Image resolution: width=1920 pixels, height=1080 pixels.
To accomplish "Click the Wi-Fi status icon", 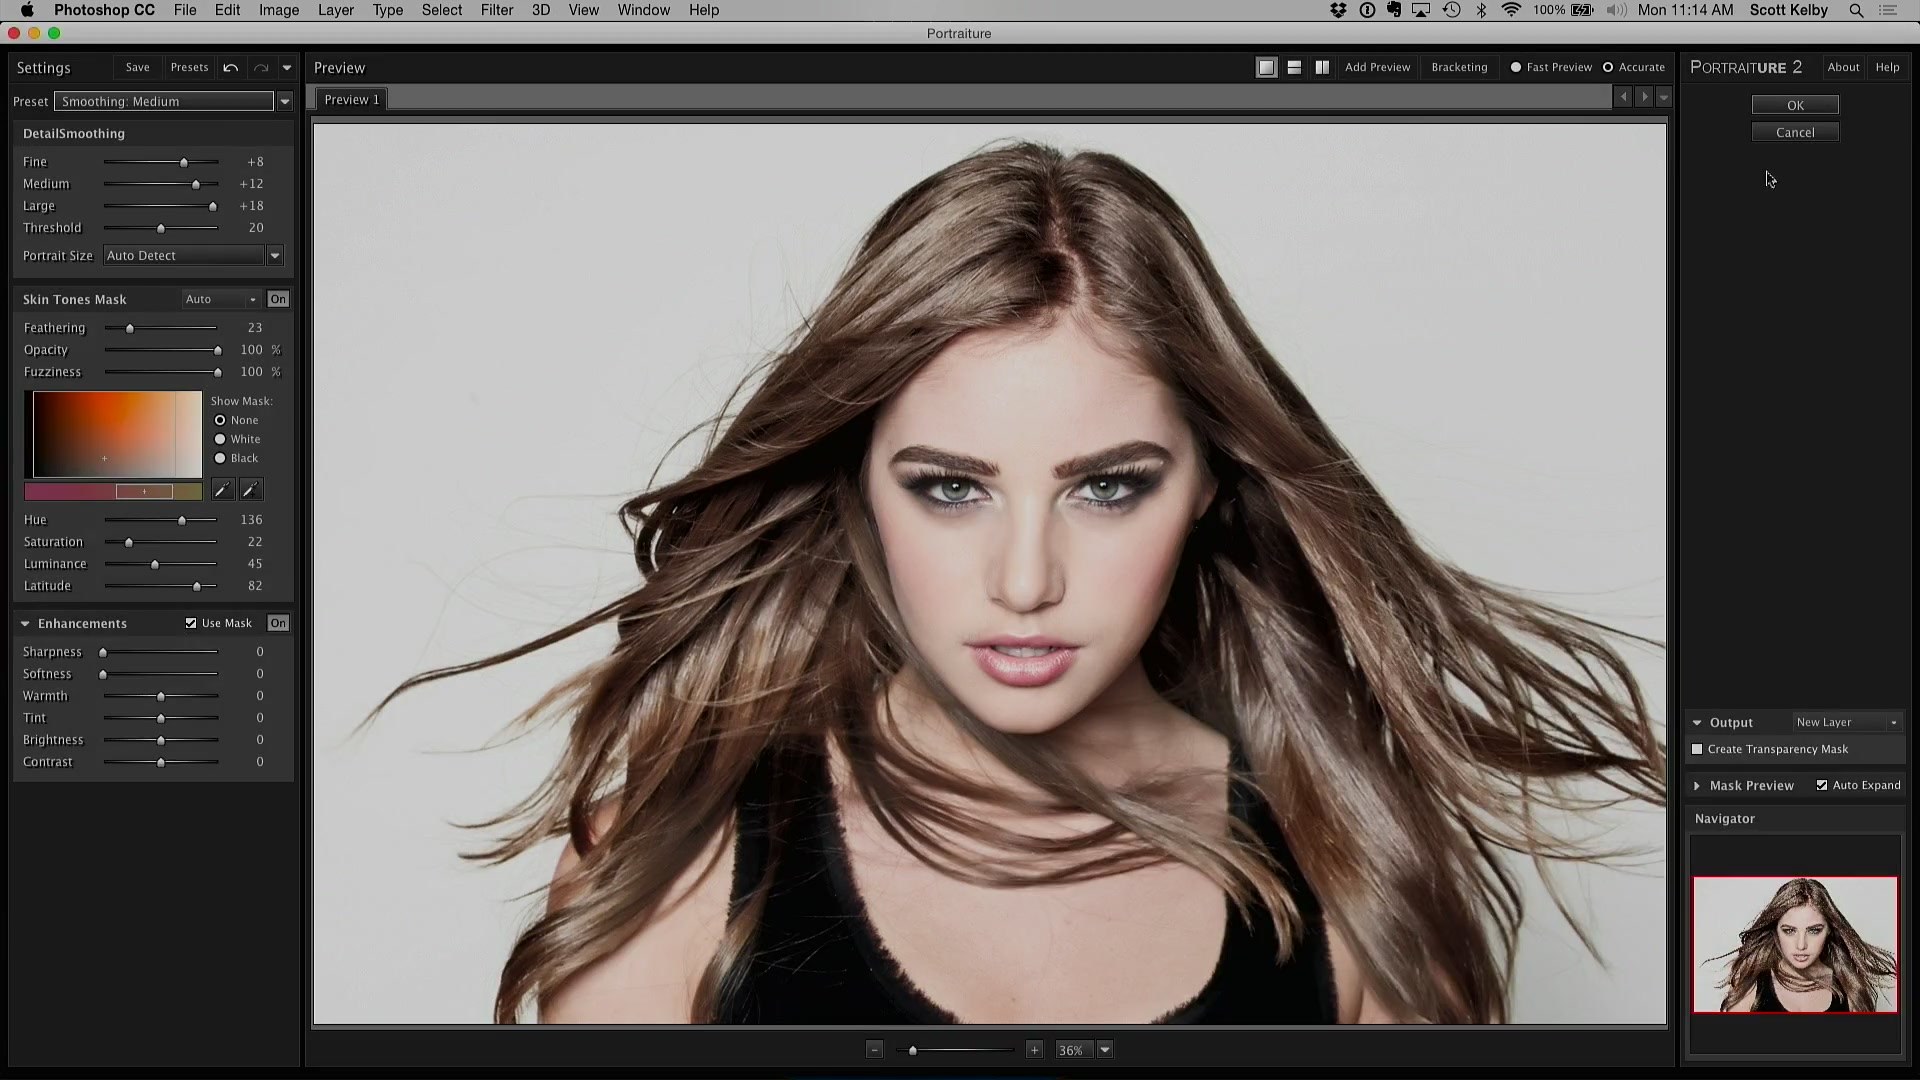I will tap(1511, 10).
